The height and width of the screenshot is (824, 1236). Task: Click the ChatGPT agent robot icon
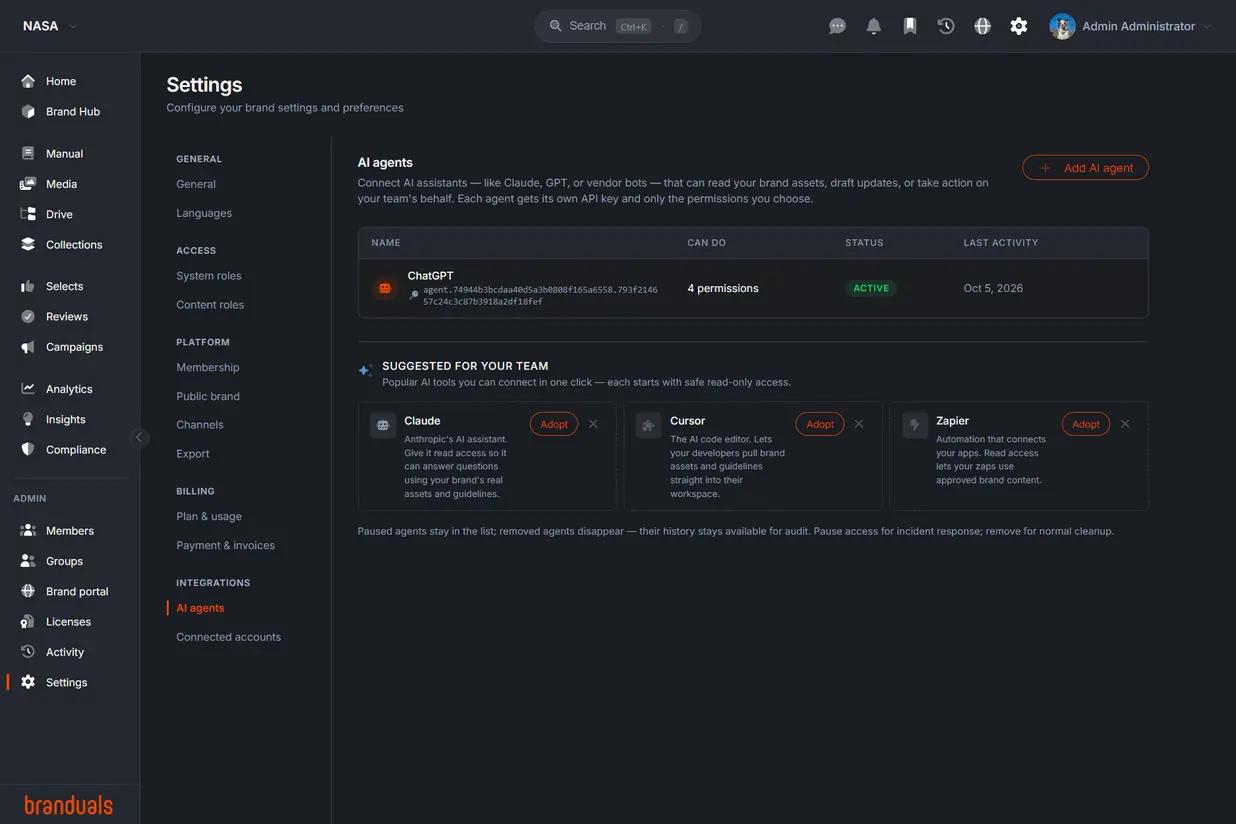[384, 288]
